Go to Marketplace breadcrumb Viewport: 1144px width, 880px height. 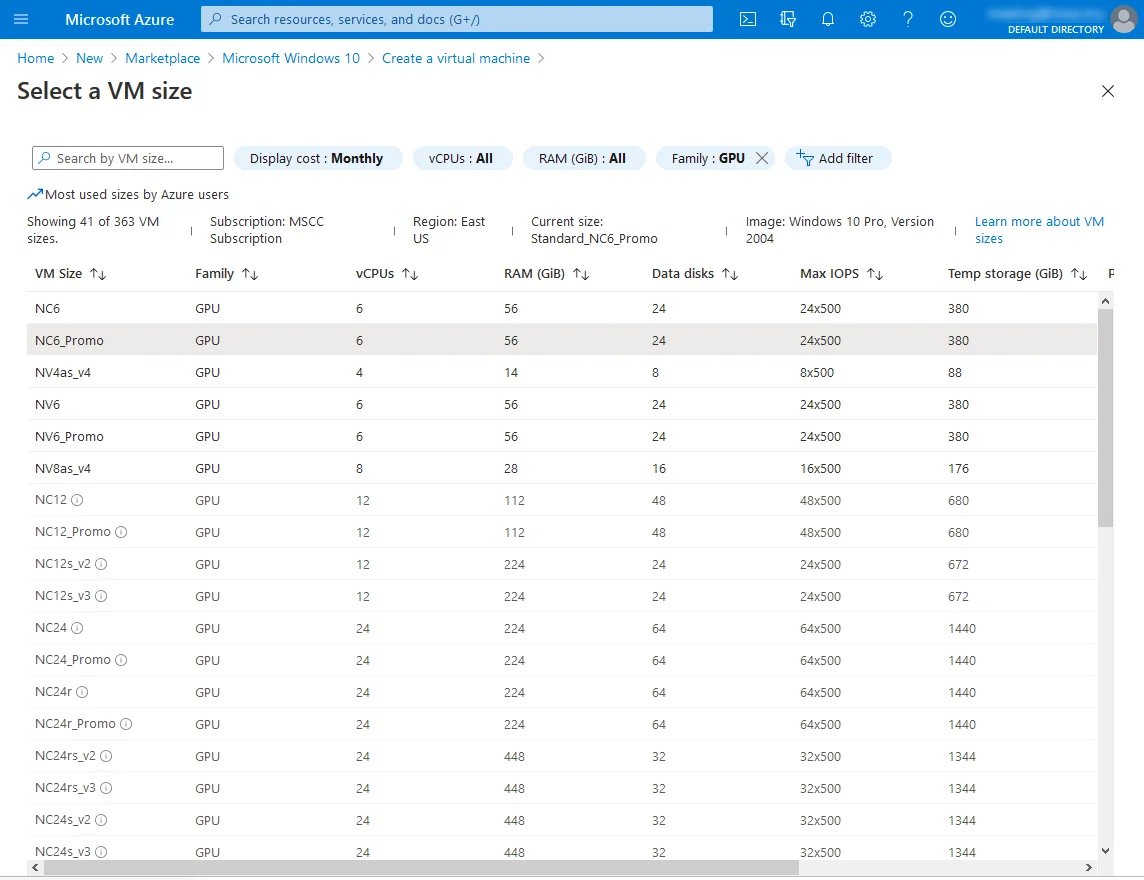(163, 58)
